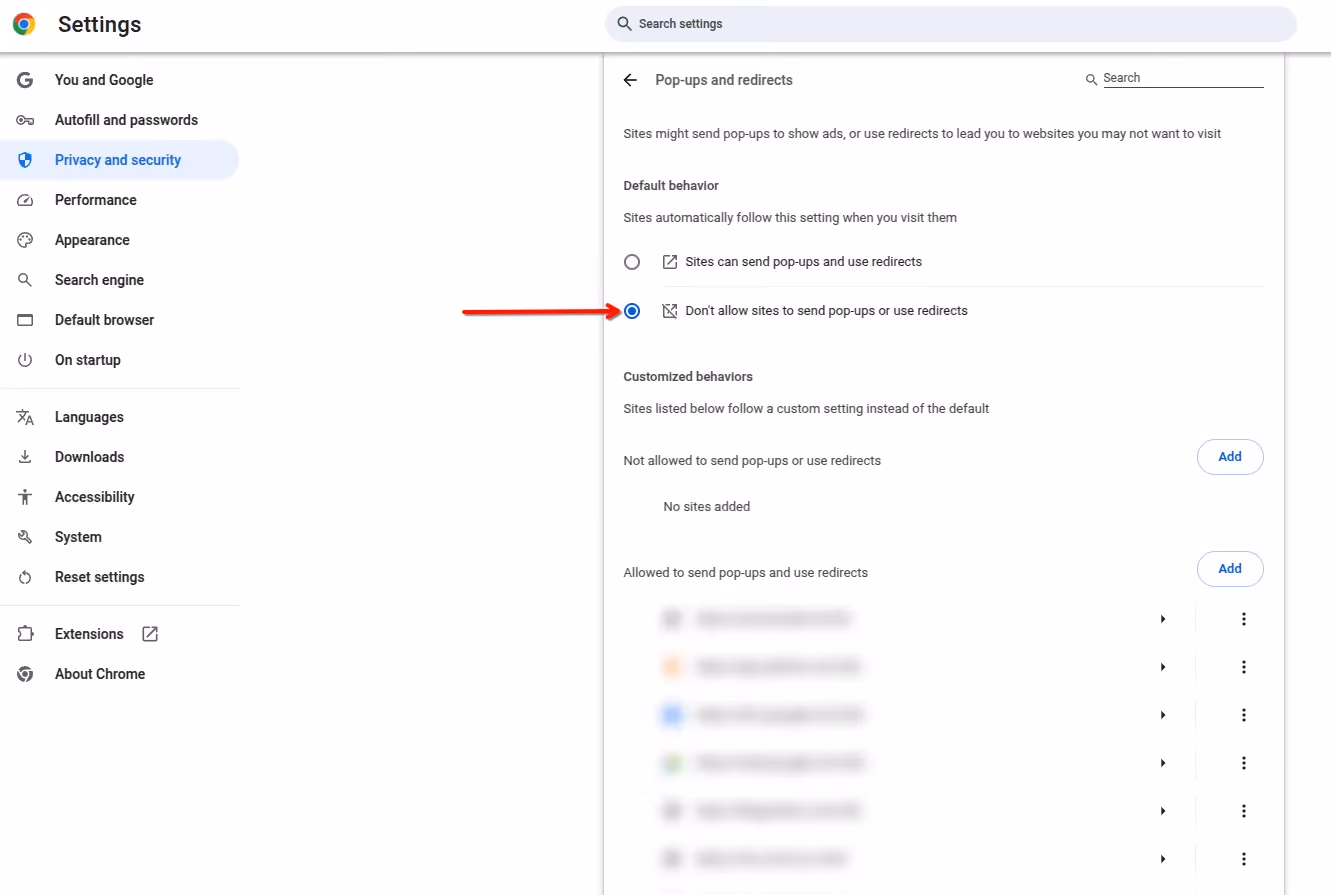Open more actions for the blue-favicon site
Viewport: 1331px width, 895px height.
(1244, 715)
